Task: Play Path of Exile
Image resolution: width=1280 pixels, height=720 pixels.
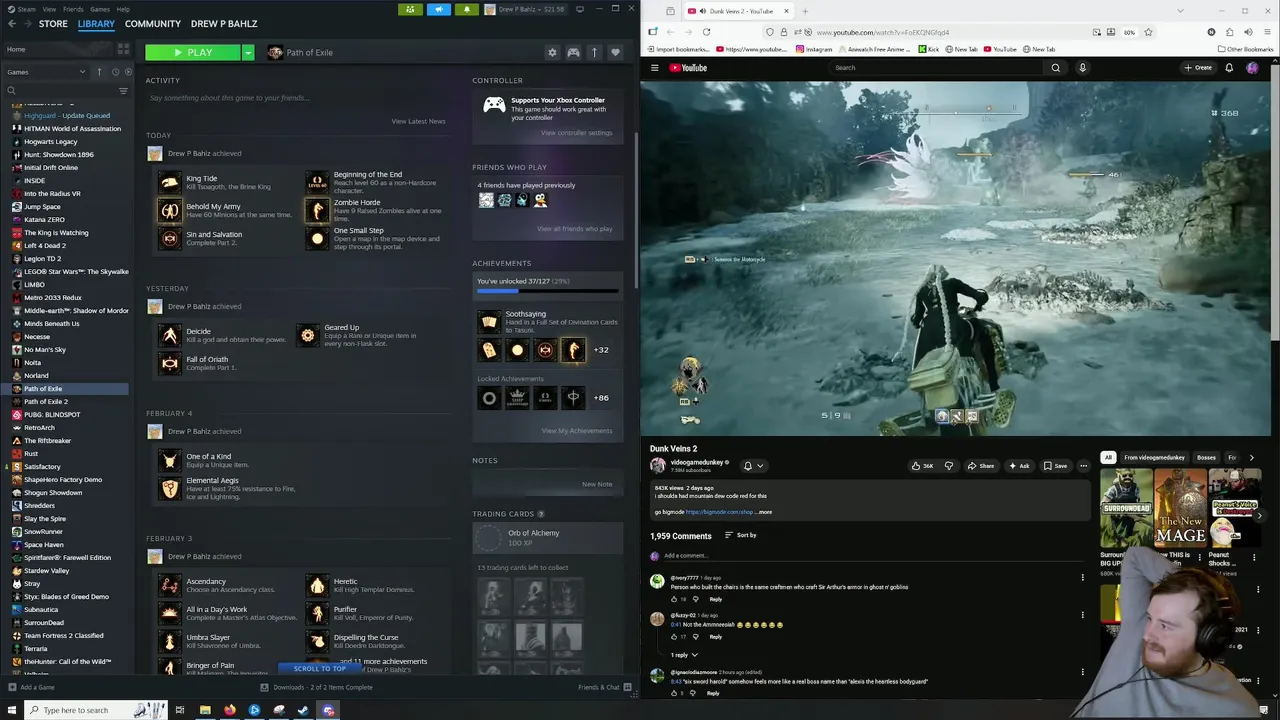Action: 193,52
